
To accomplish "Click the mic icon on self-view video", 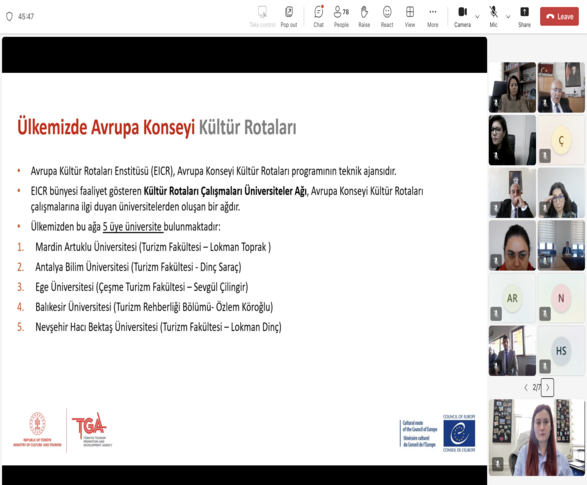I will pyautogui.click(x=497, y=464).
